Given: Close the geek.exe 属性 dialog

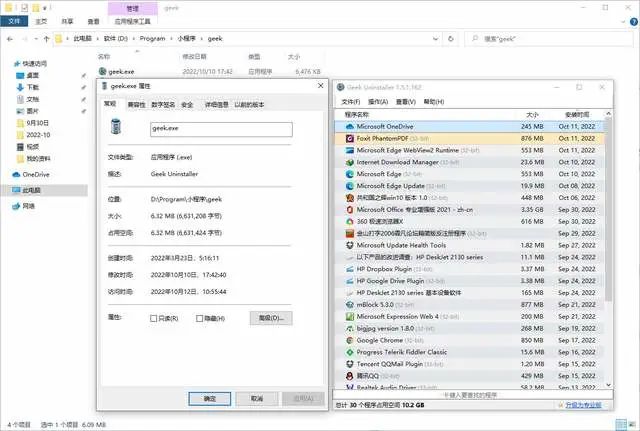Looking at the screenshot, I should tap(320, 86).
